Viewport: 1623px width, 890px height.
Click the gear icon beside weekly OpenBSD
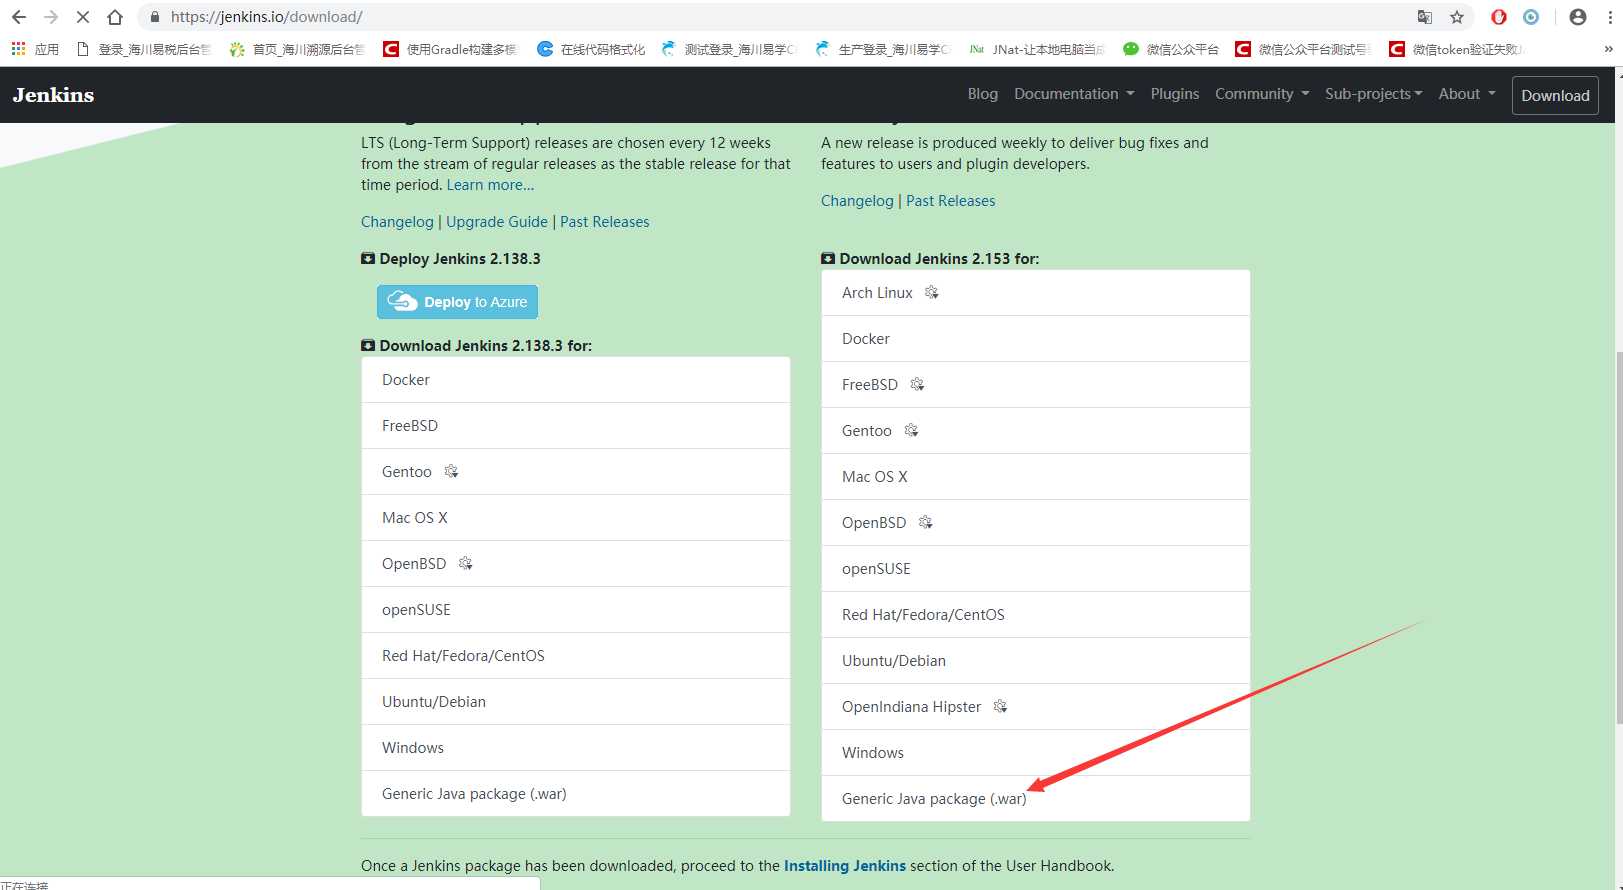pyautogui.click(x=925, y=522)
